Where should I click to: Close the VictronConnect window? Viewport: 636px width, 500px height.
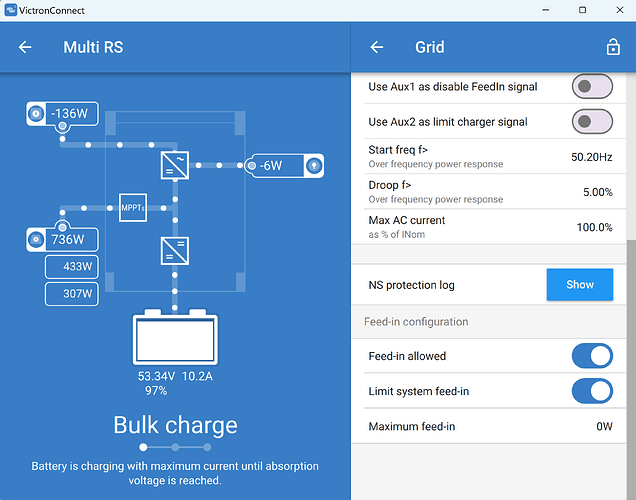pyautogui.click(x=620, y=10)
